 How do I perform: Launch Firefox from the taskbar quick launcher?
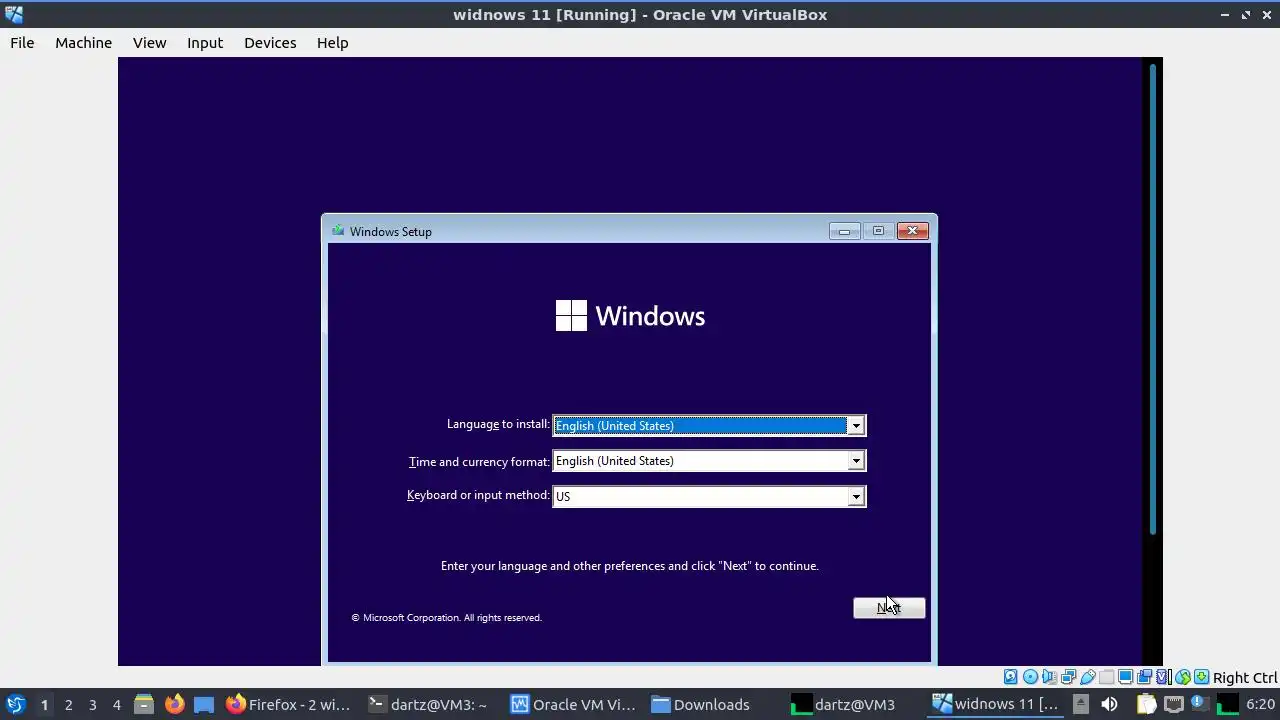tap(174, 704)
